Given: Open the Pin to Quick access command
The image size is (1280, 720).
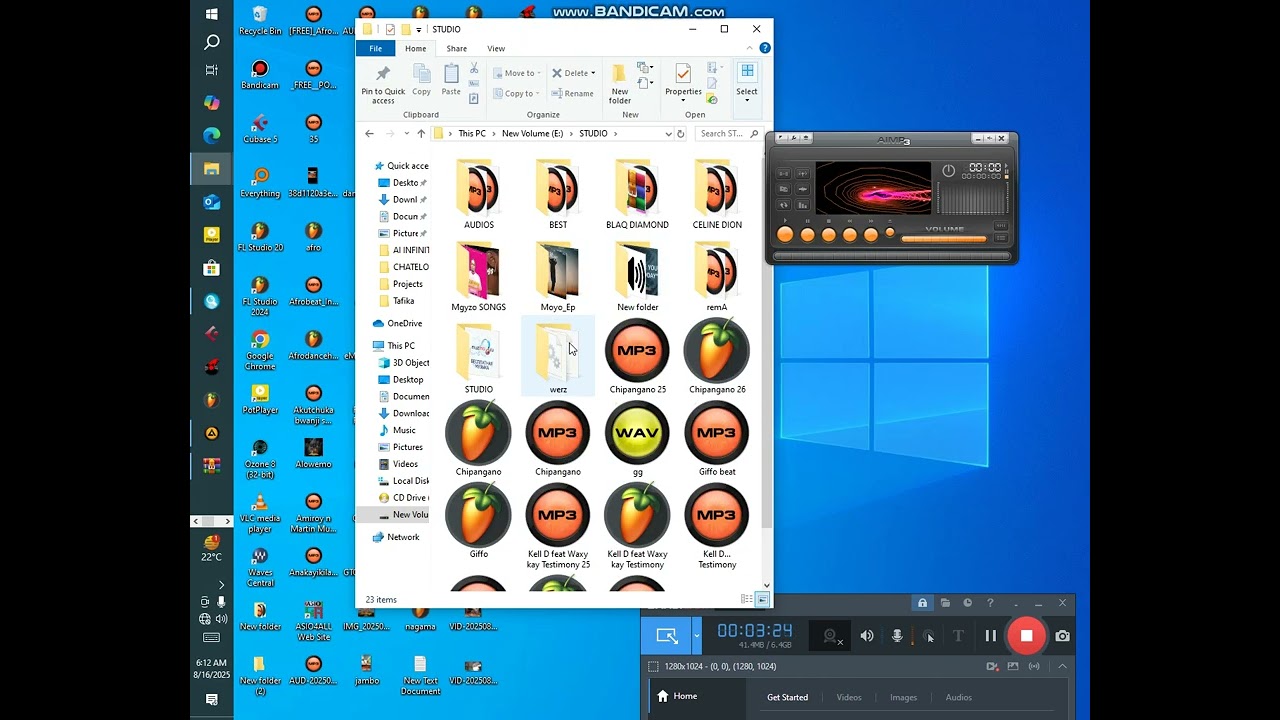Looking at the screenshot, I should pyautogui.click(x=383, y=84).
